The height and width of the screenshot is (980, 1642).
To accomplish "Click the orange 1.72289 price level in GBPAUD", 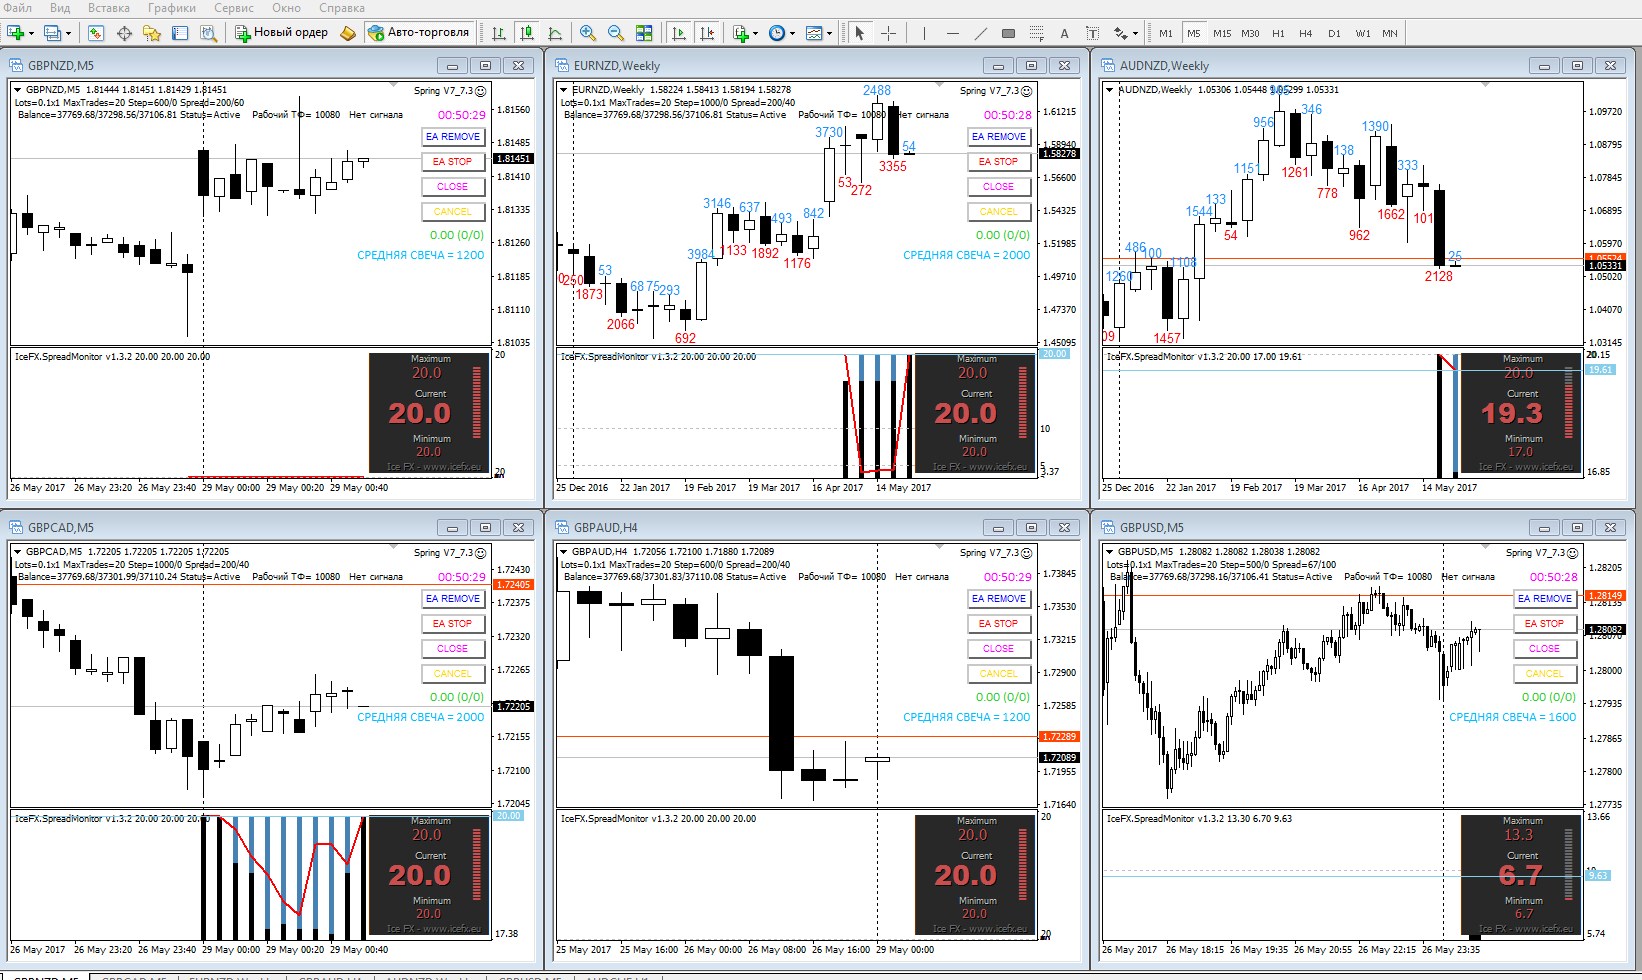I will click(x=1059, y=737).
